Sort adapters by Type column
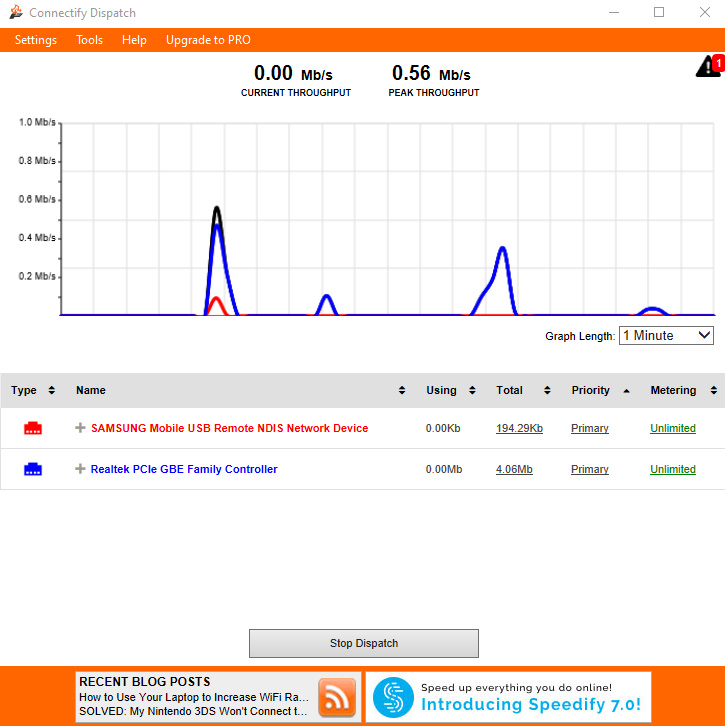Screen dimensions: 725x726 (x=51, y=390)
